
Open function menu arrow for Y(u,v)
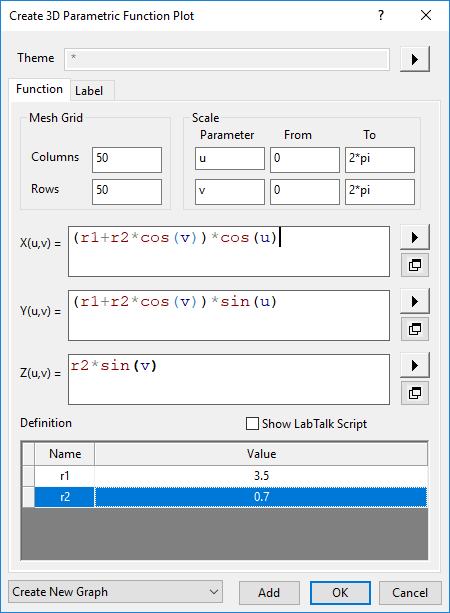tap(415, 301)
